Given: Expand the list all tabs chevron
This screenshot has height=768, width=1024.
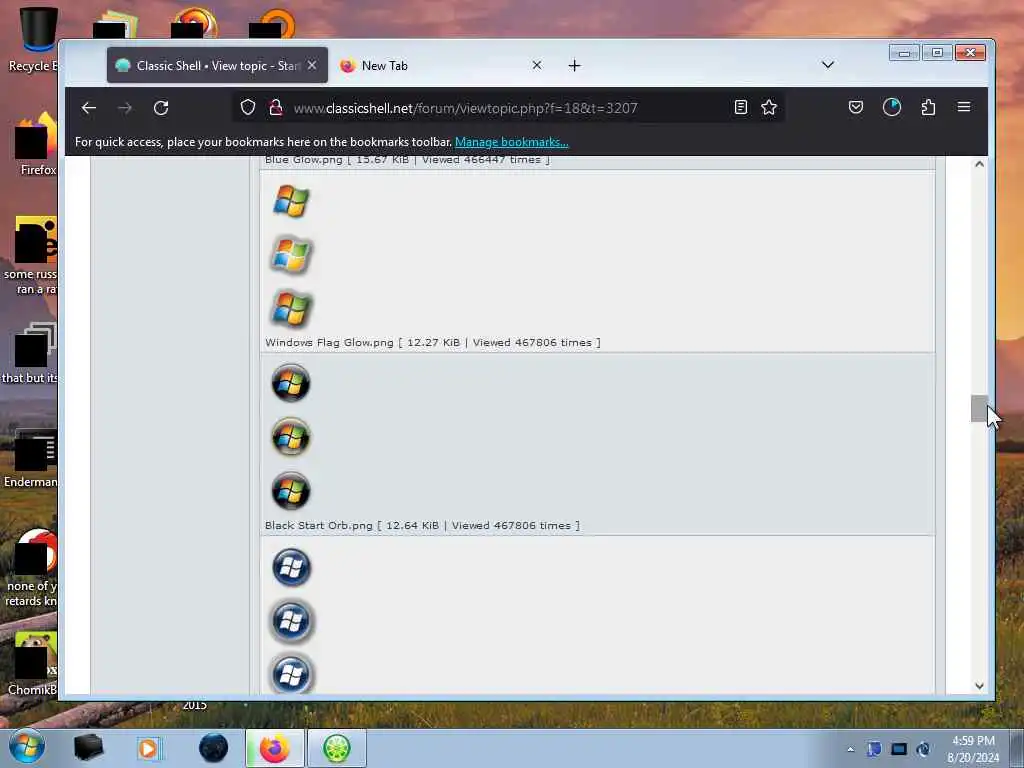Looking at the screenshot, I should click(827, 65).
